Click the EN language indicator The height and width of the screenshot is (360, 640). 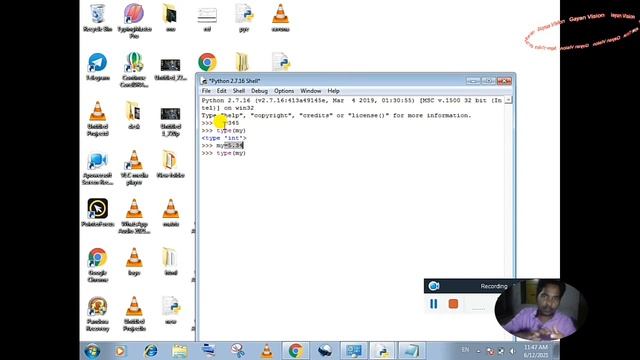[x=465, y=350]
